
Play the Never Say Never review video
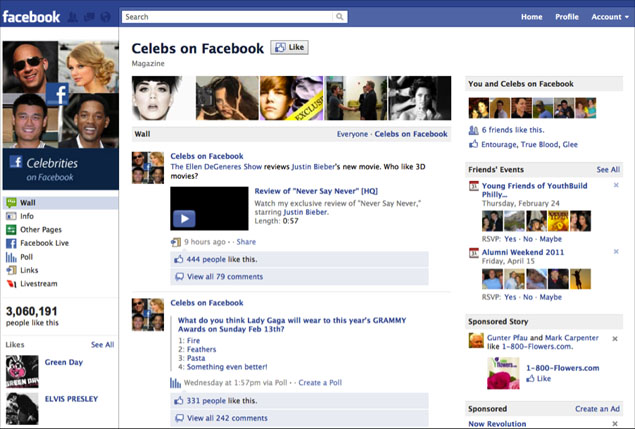click(184, 218)
